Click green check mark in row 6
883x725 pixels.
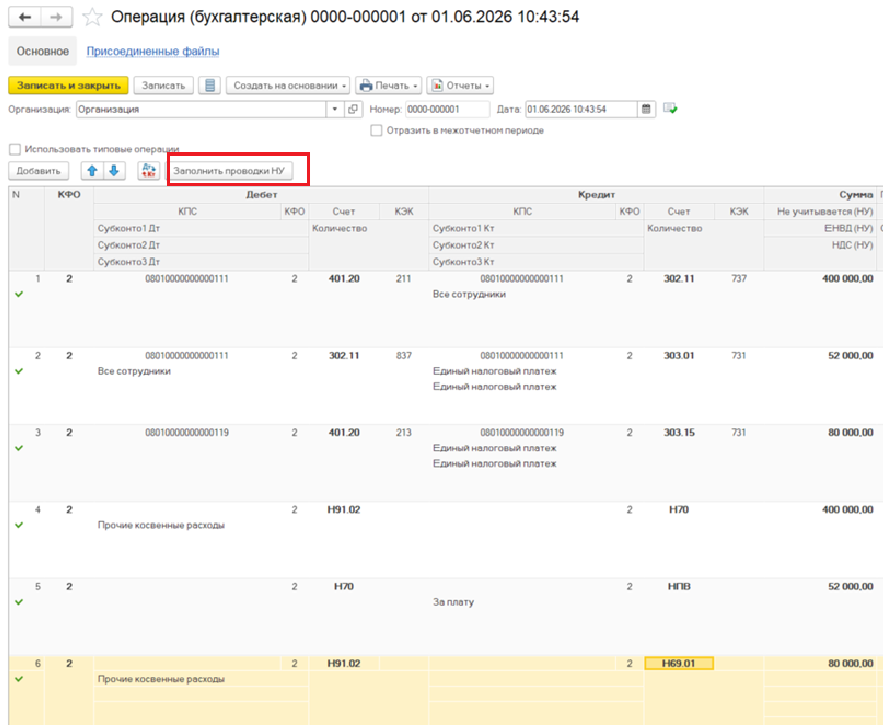click(19, 679)
